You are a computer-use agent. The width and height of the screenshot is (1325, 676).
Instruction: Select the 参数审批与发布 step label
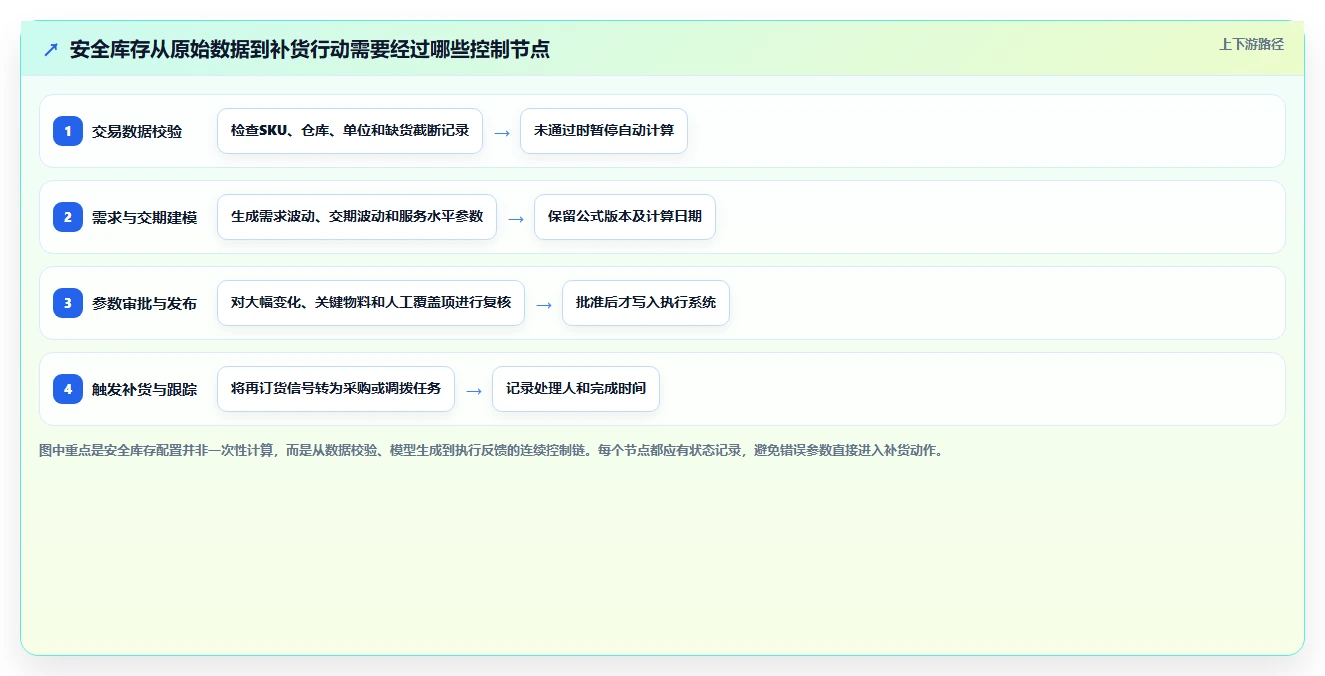click(145, 303)
